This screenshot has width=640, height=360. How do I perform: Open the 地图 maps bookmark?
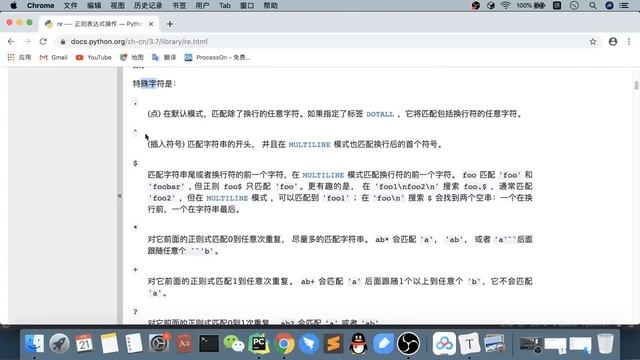click(x=131, y=58)
